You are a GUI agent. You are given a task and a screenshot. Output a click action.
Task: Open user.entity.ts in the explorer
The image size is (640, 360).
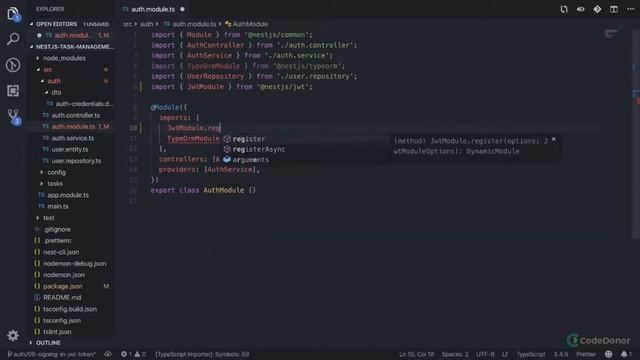tap(69, 149)
